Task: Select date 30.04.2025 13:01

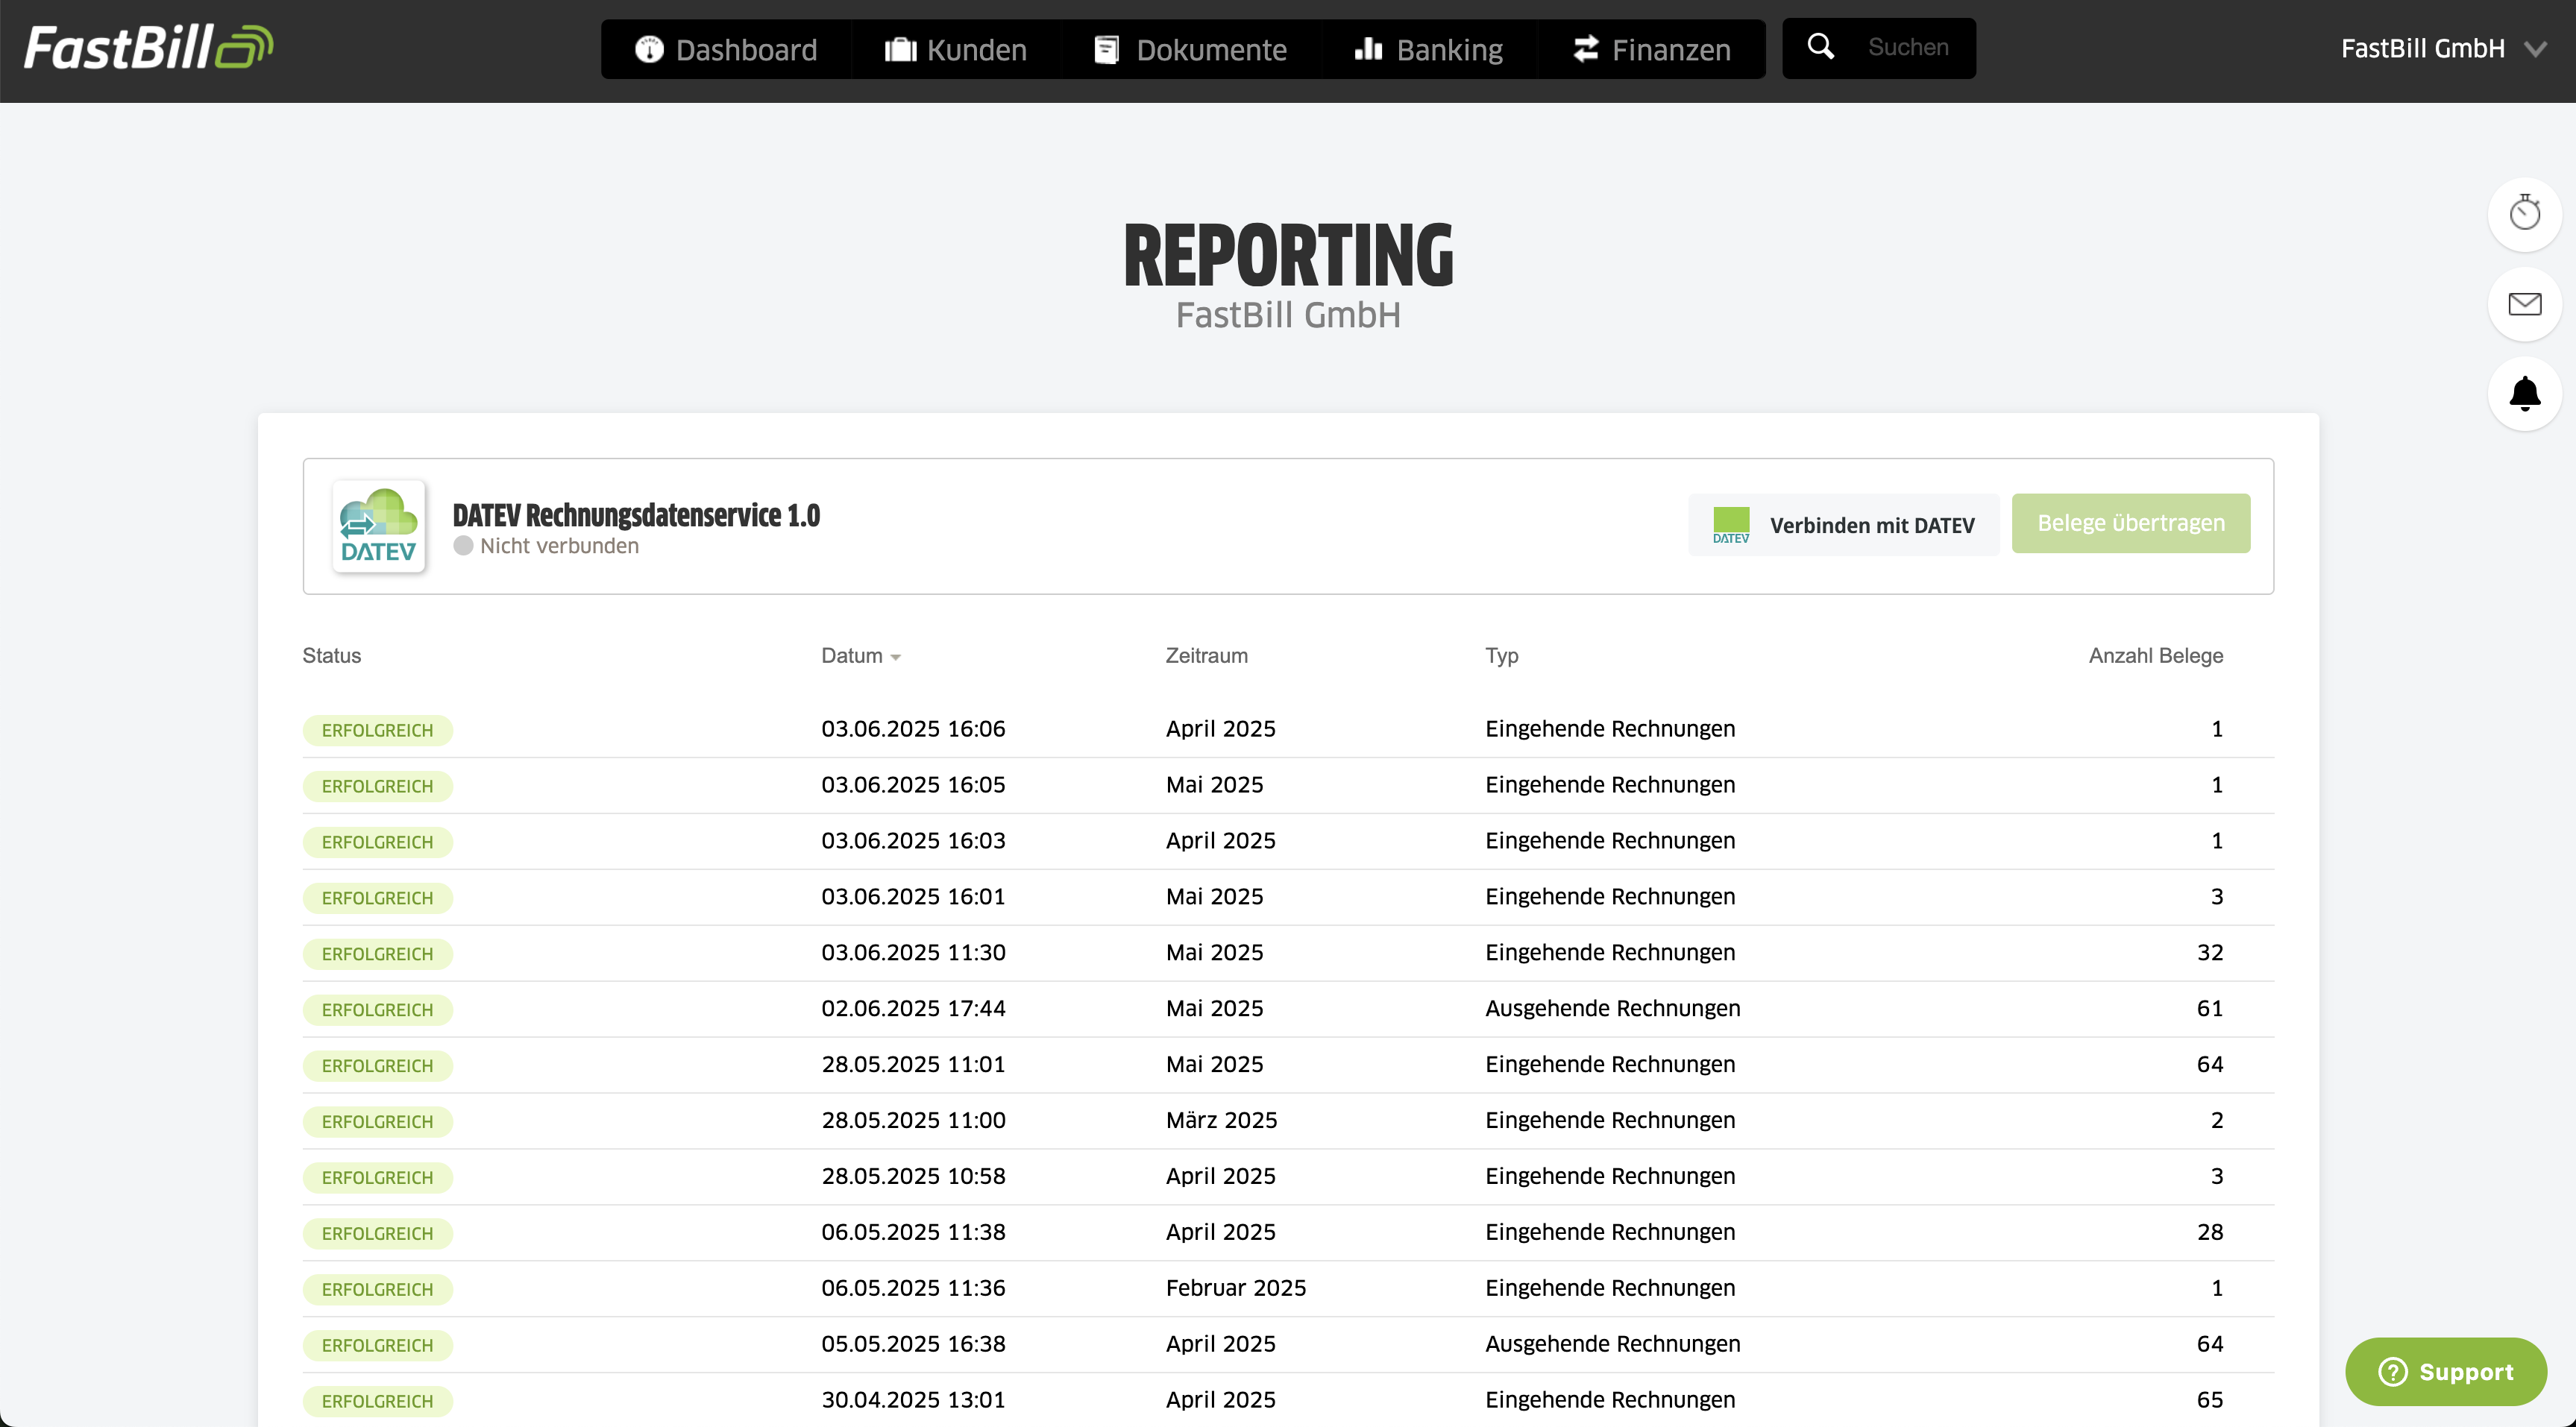Action: (x=913, y=1401)
